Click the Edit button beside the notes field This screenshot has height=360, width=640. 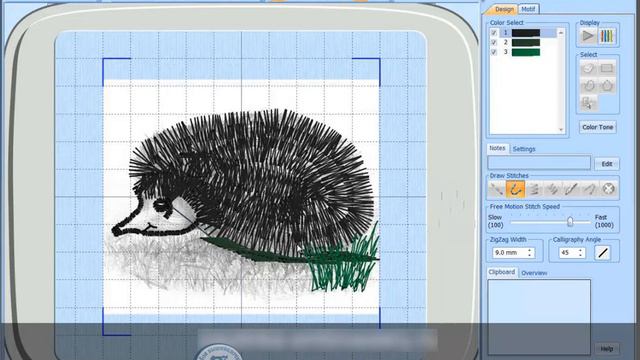pyautogui.click(x=607, y=164)
